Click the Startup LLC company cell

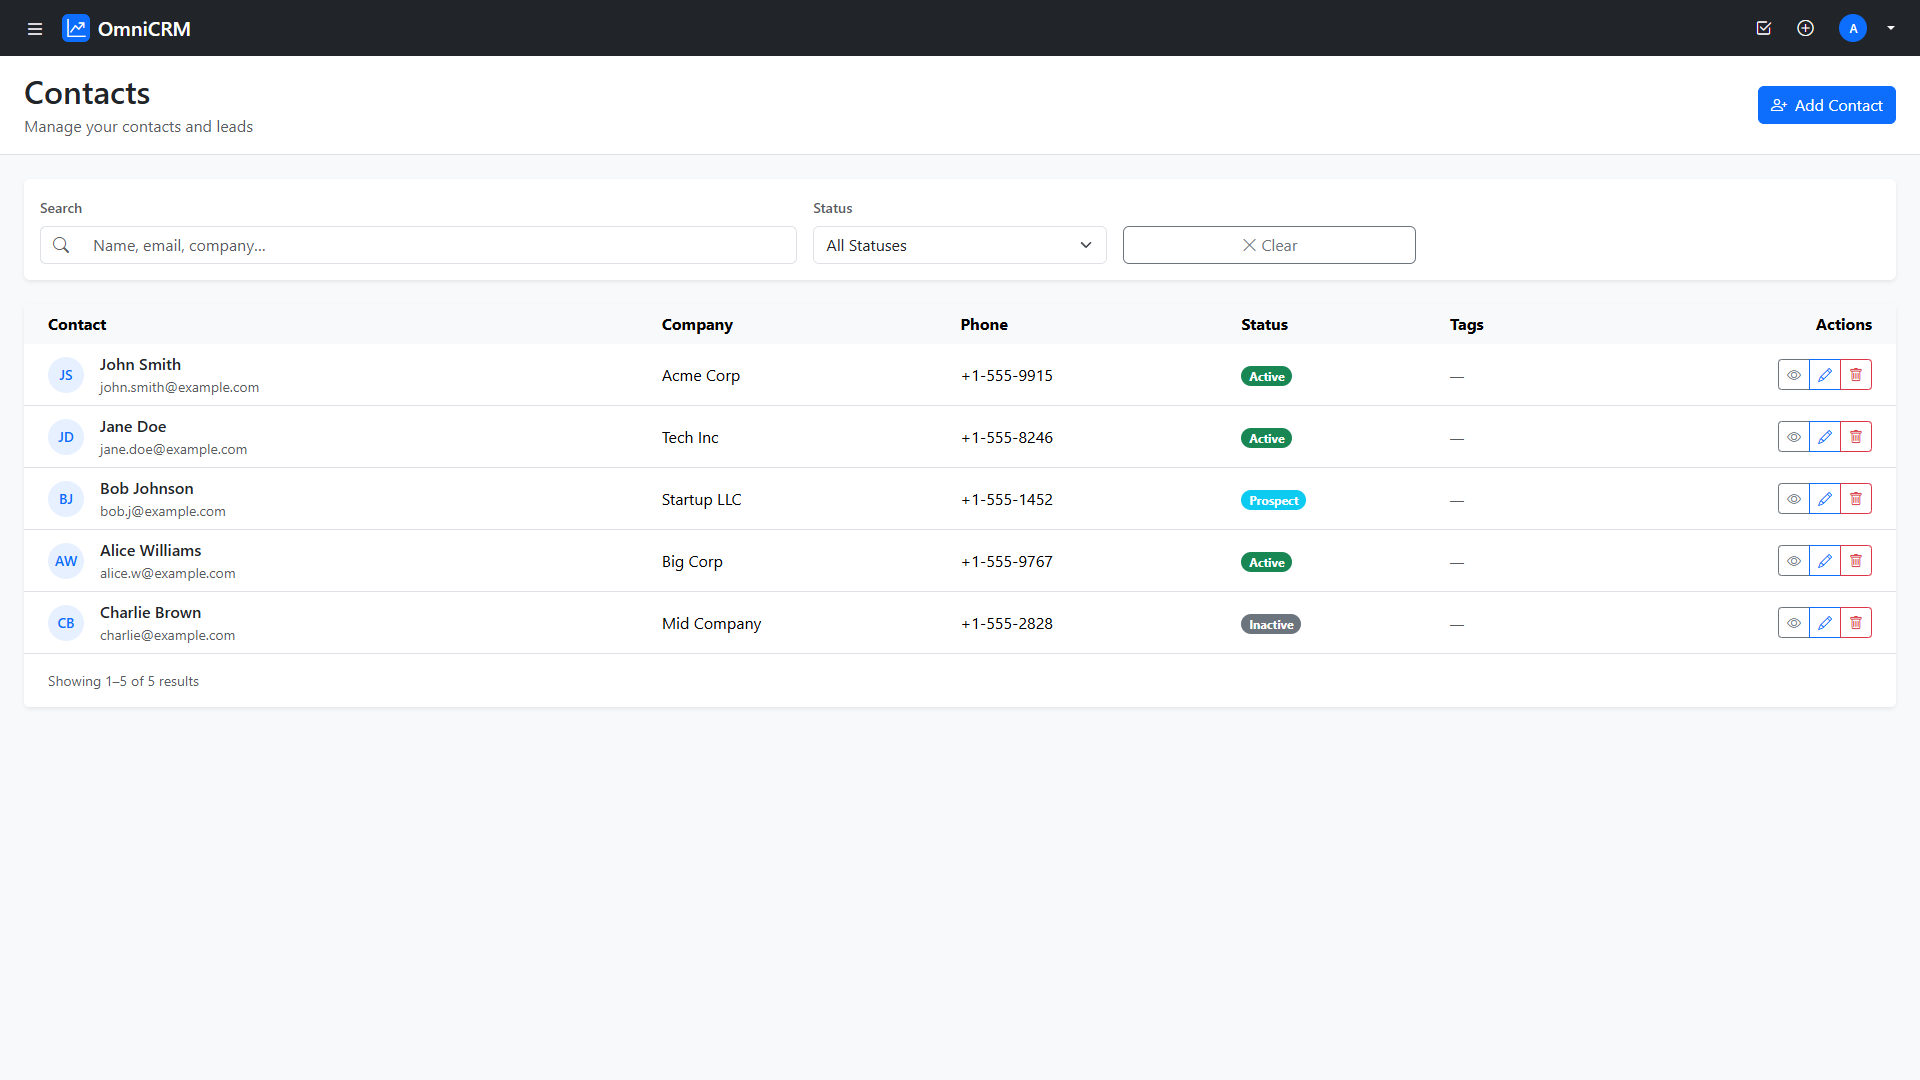click(x=701, y=499)
